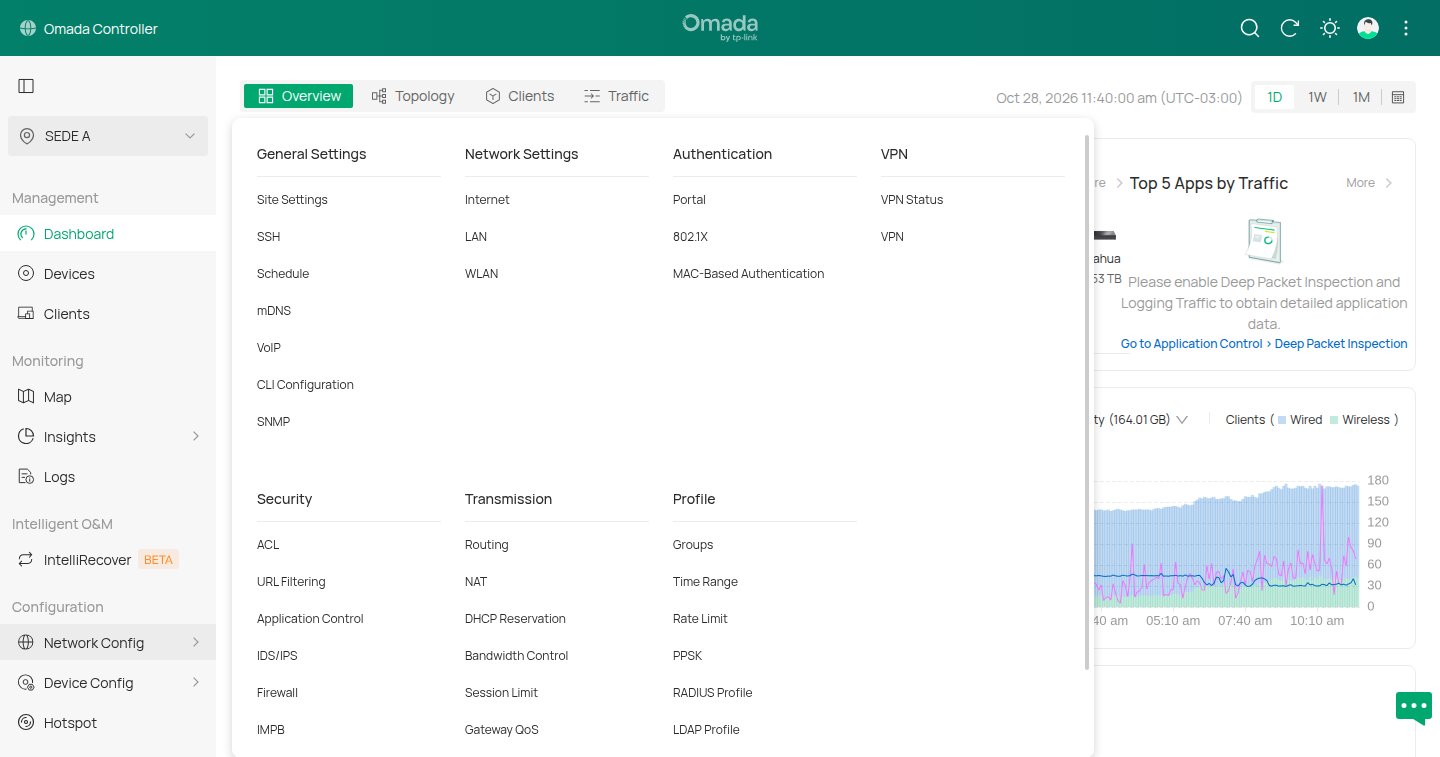The image size is (1440, 757).
Task: Open DHCP Reservation under Transmission
Action: coord(515,619)
